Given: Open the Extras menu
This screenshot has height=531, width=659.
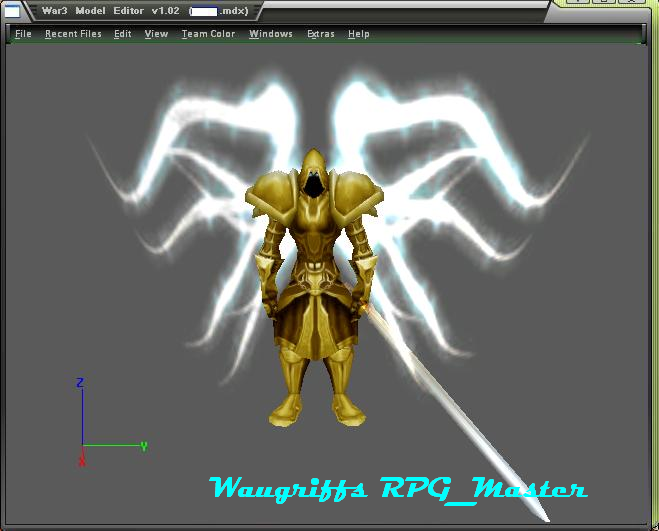Looking at the screenshot, I should 321,34.
